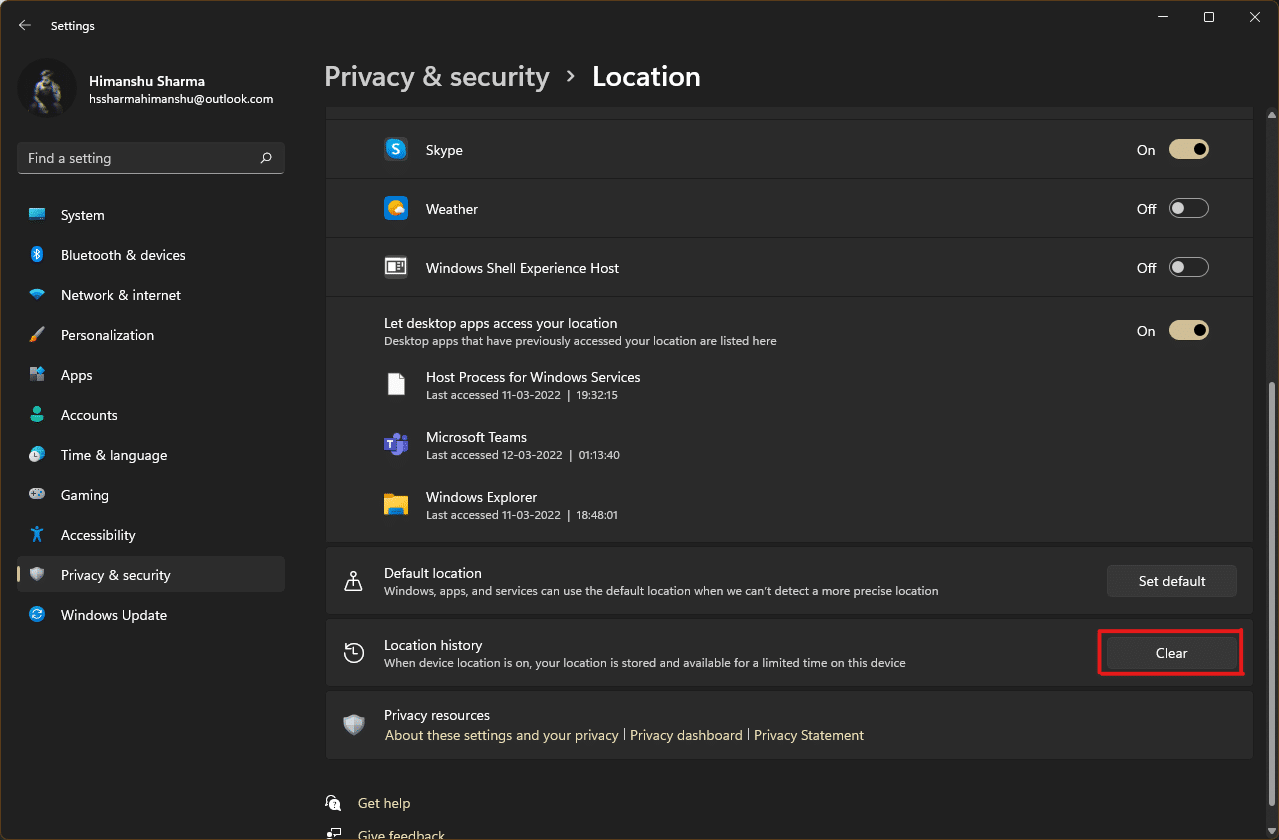The image size is (1279, 840).
Task: Click the Microsoft Teams icon
Action: pyautogui.click(x=396, y=445)
